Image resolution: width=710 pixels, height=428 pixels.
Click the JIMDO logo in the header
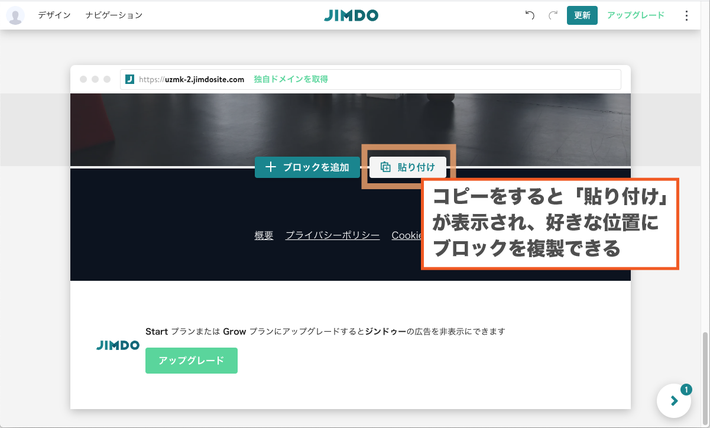351,15
